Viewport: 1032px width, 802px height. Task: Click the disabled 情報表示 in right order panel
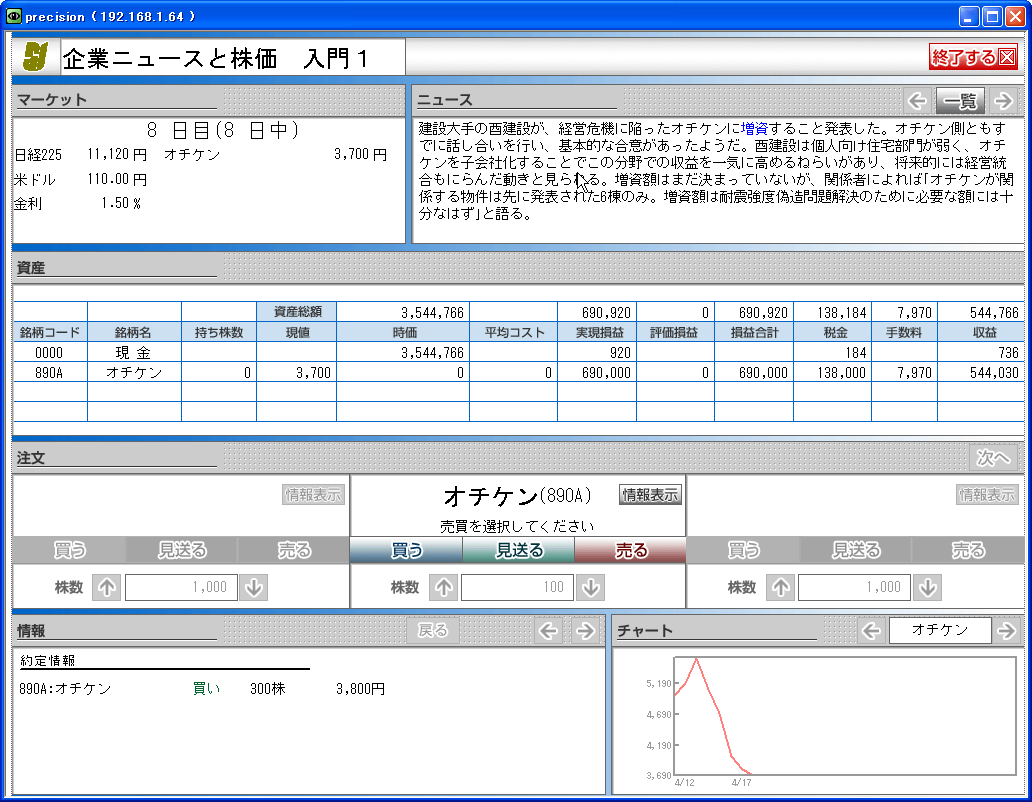[987, 495]
